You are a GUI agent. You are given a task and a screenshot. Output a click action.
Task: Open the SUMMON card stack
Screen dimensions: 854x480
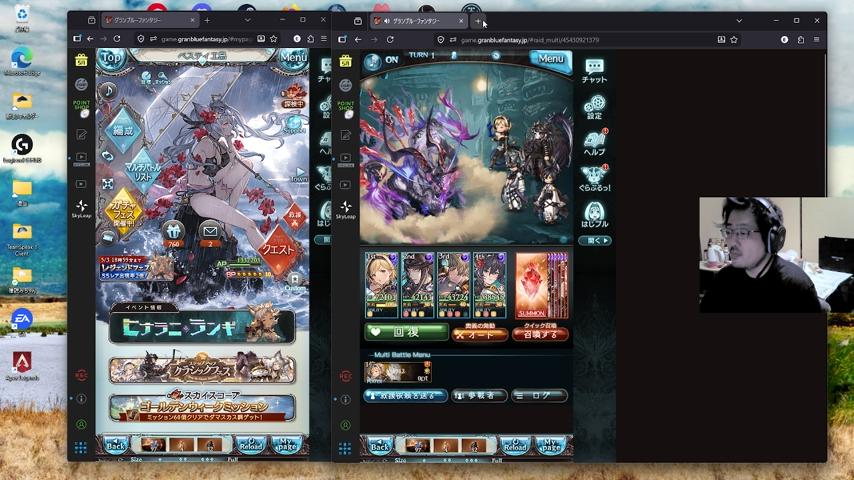(x=542, y=285)
